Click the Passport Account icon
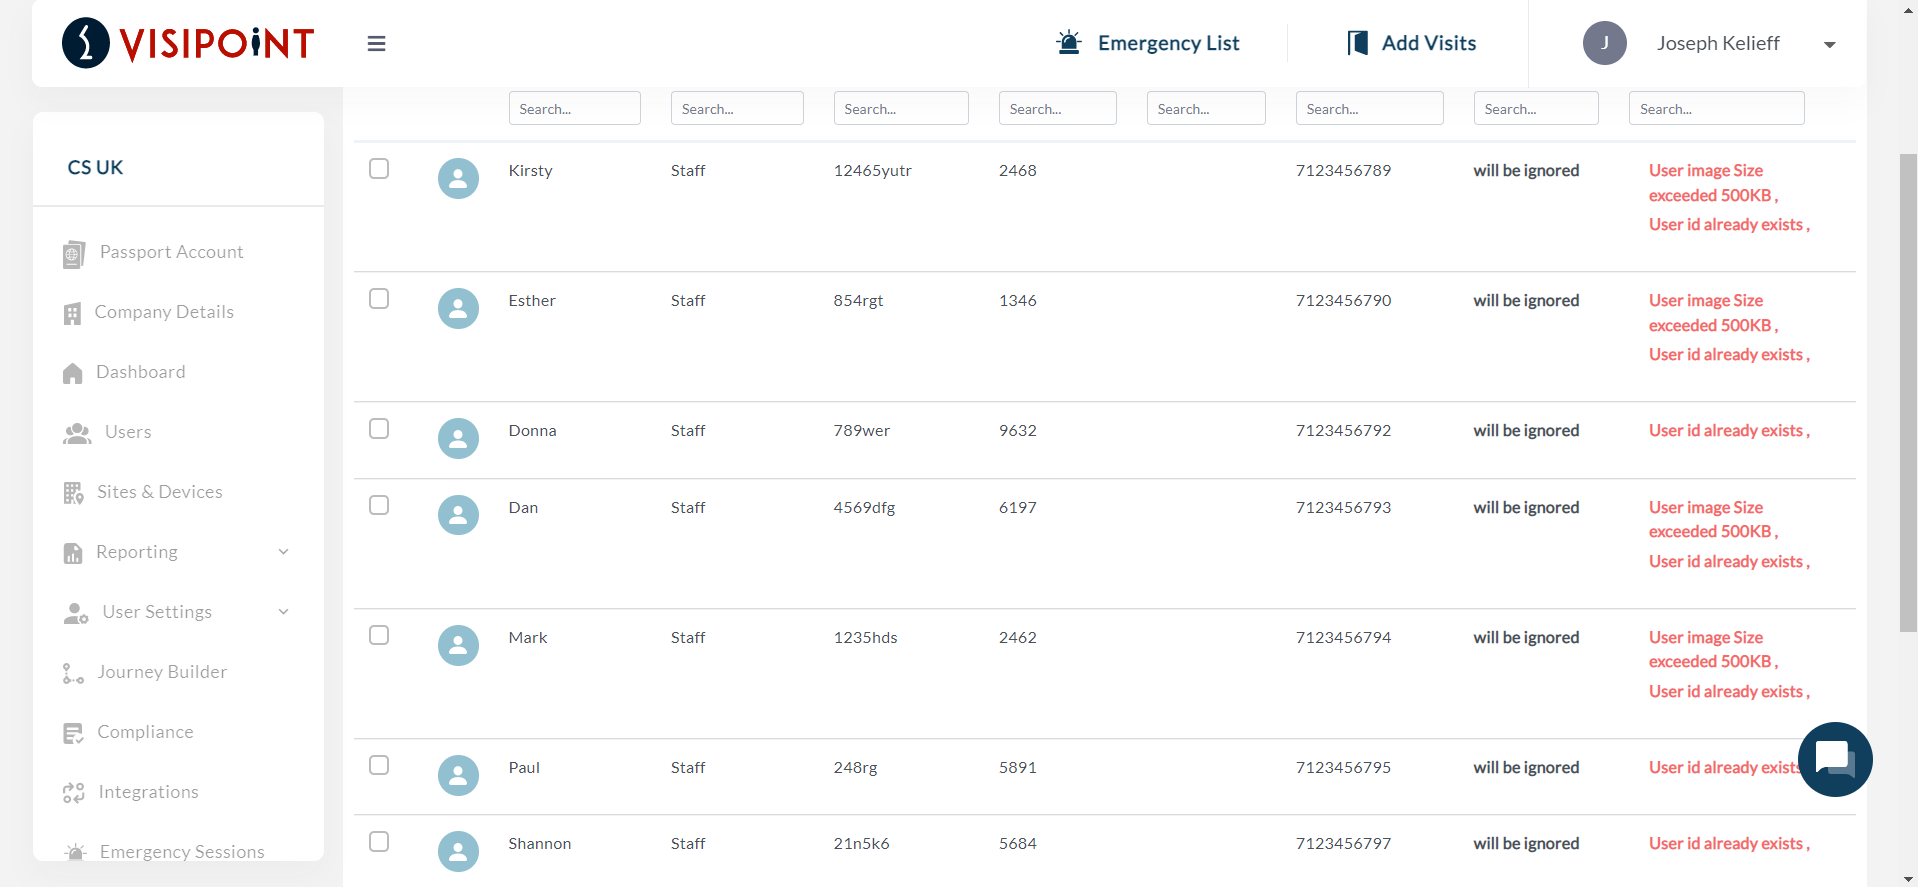This screenshot has width=1918, height=887. click(73, 254)
